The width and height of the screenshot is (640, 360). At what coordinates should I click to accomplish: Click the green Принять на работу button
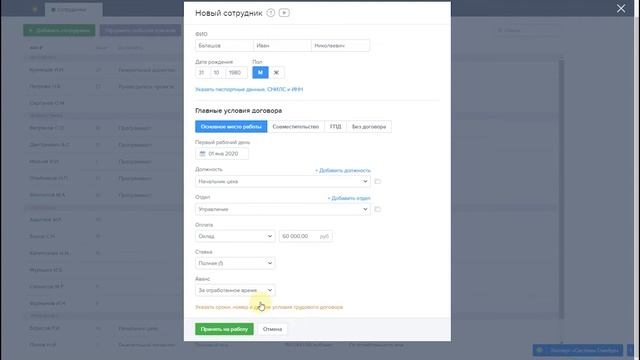[x=224, y=329]
